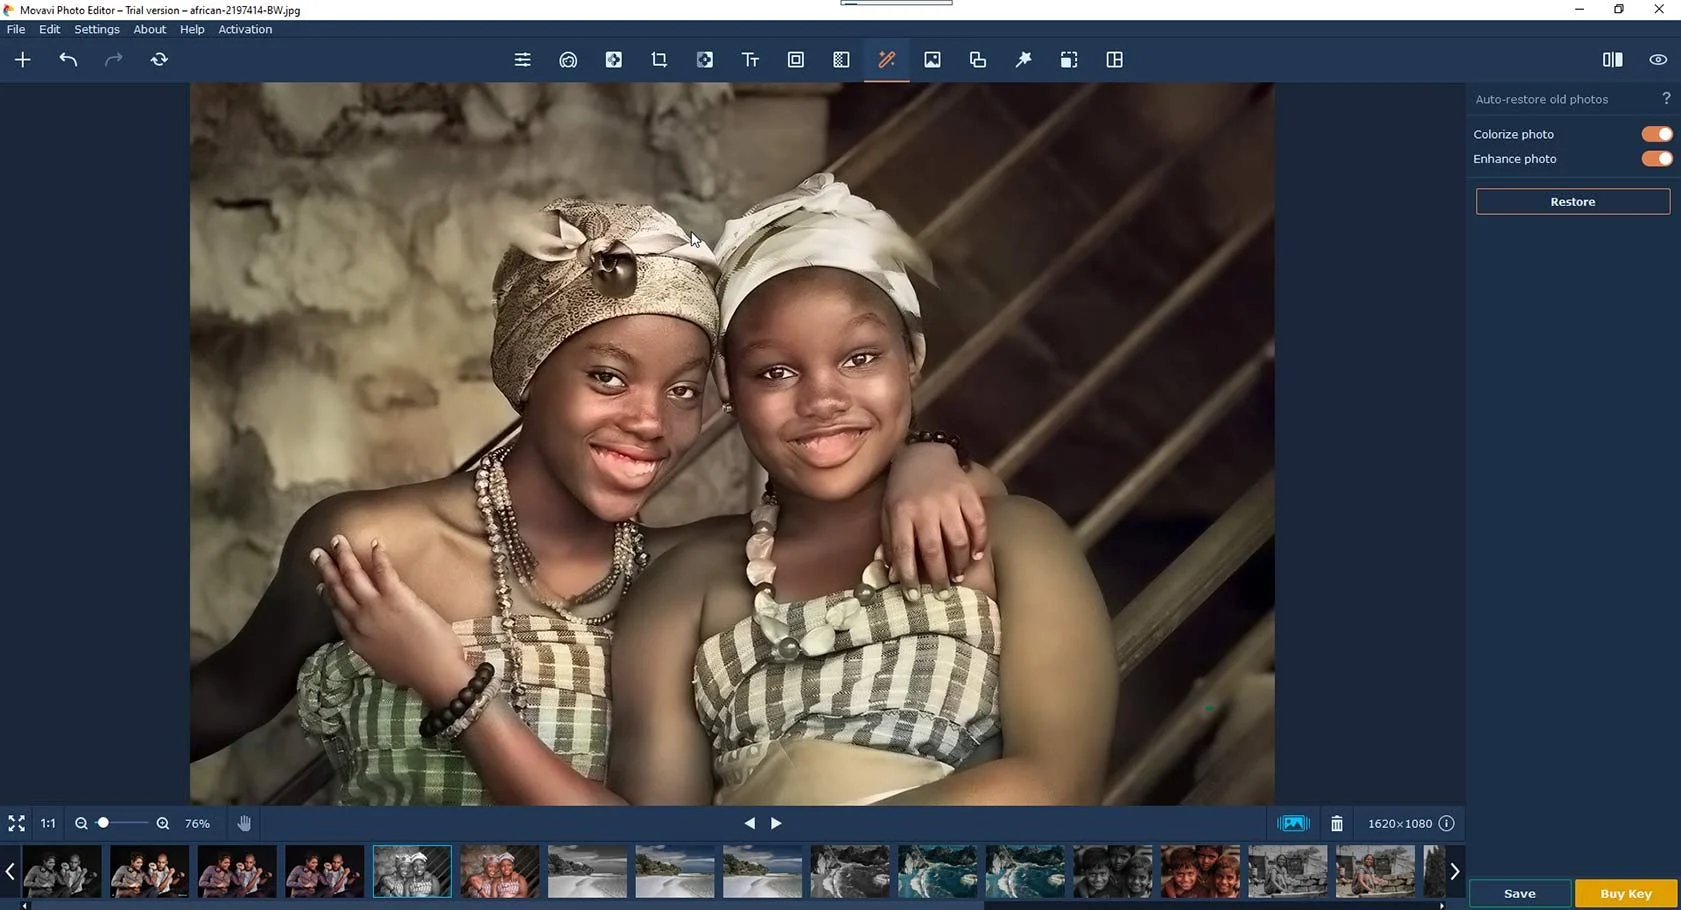Open the Adjust sliders tool

(522, 60)
